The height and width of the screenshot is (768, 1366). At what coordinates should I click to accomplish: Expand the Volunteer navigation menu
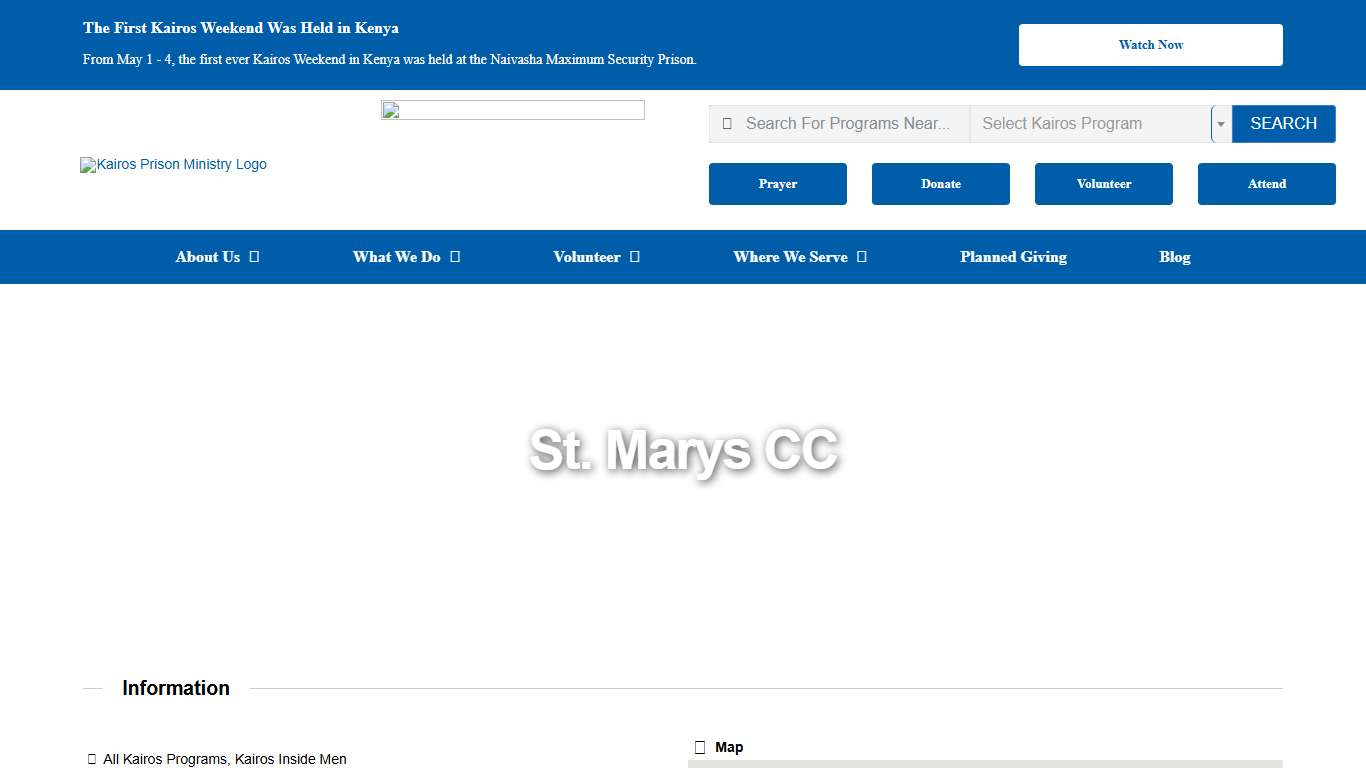click(595, 257)
